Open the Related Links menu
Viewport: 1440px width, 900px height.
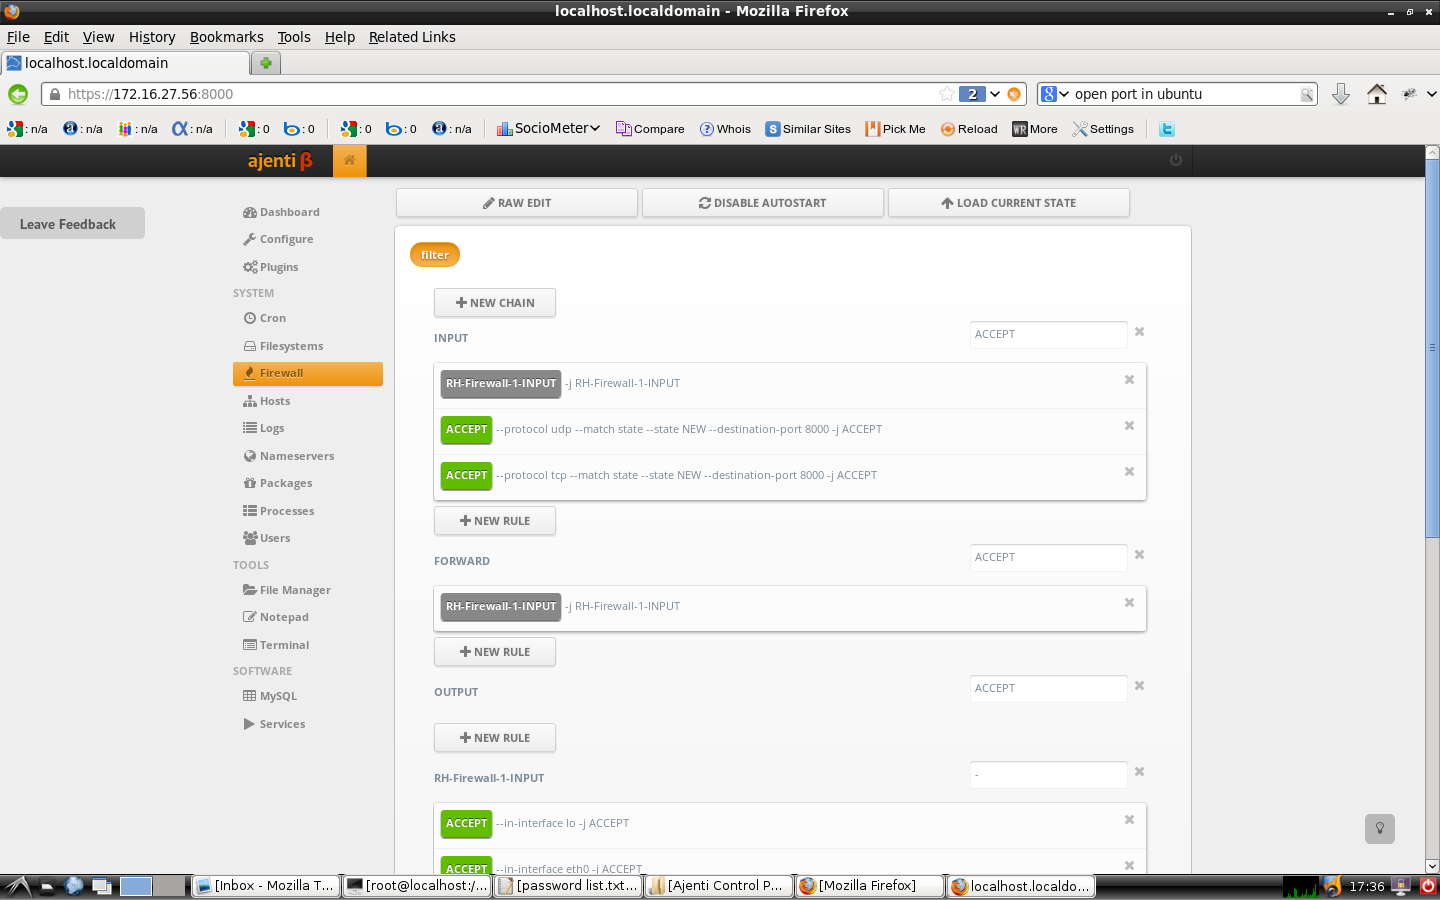coord(412,37)
